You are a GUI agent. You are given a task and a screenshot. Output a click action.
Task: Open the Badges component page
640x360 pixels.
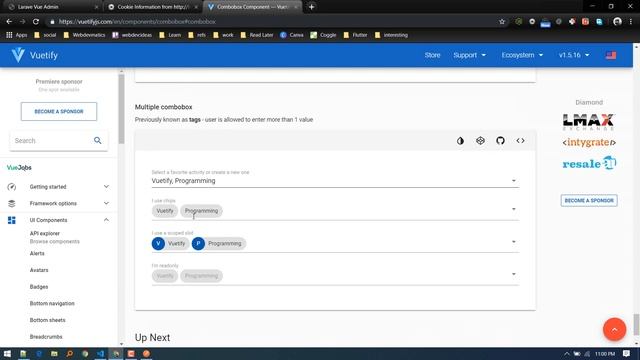pos(39,287)
